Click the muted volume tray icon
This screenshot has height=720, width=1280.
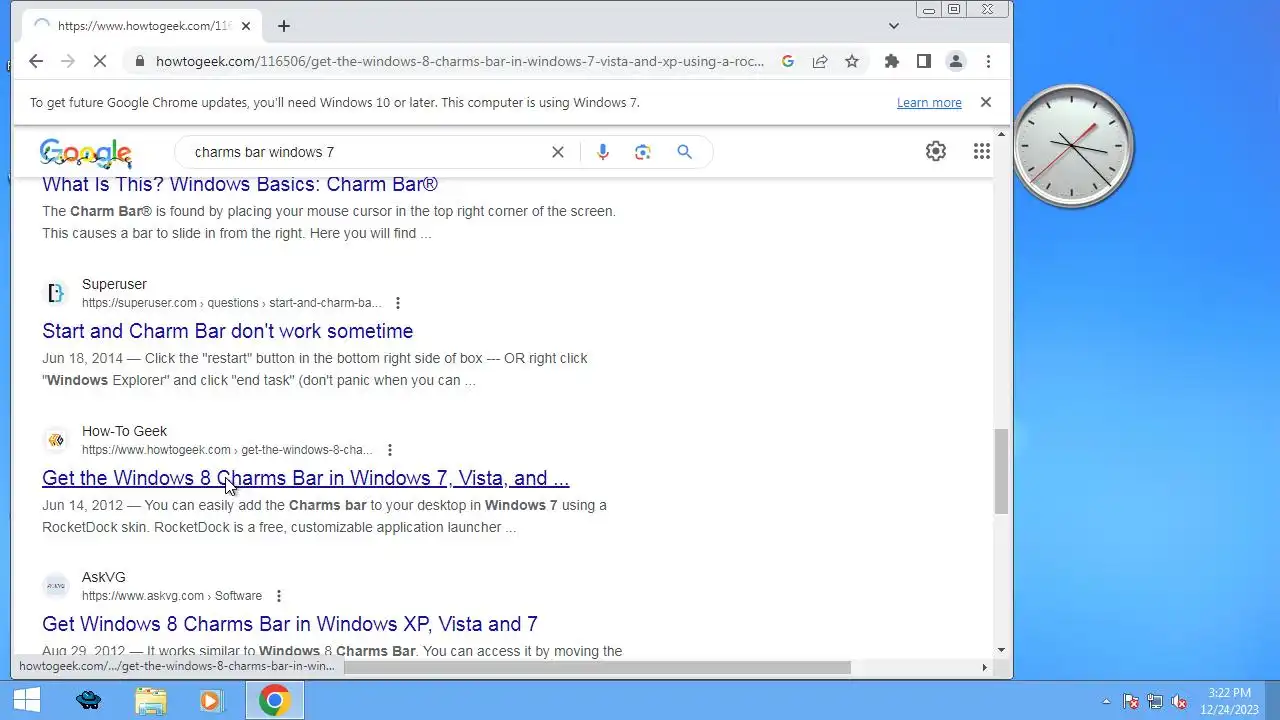pos(1179,702)
